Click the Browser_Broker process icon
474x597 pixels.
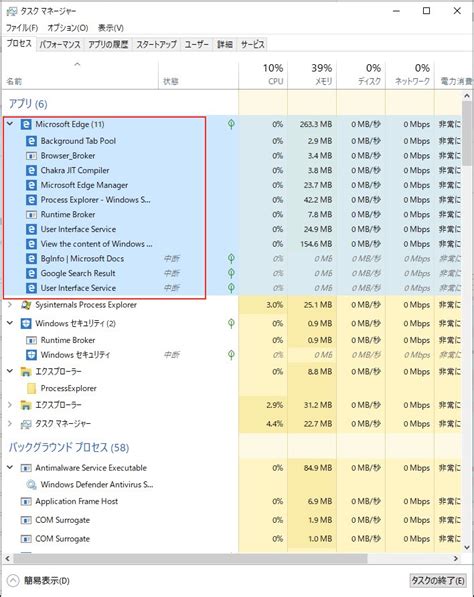(x=31, y=156)
